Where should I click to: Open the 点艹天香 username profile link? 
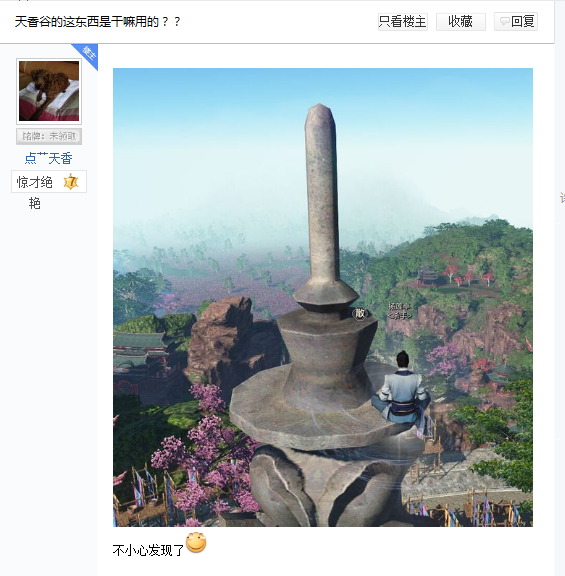48,158
